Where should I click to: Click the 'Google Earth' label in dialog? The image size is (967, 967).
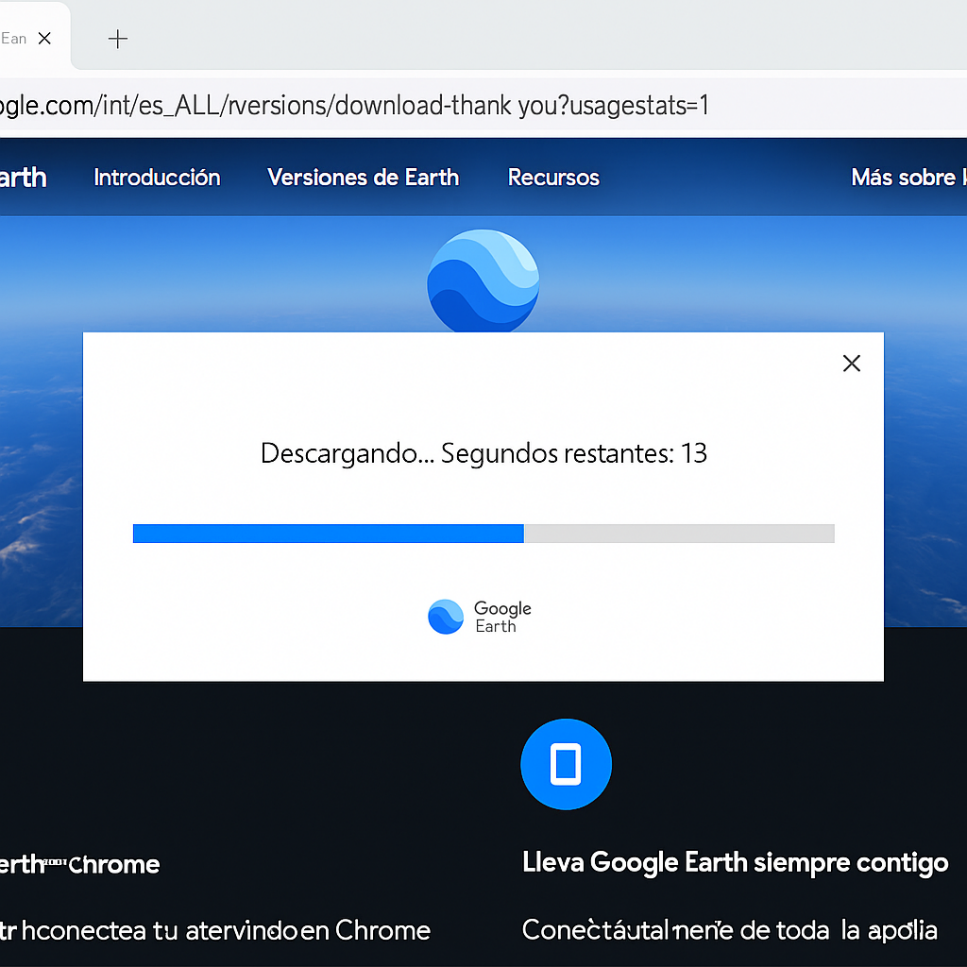click(502, 617)
